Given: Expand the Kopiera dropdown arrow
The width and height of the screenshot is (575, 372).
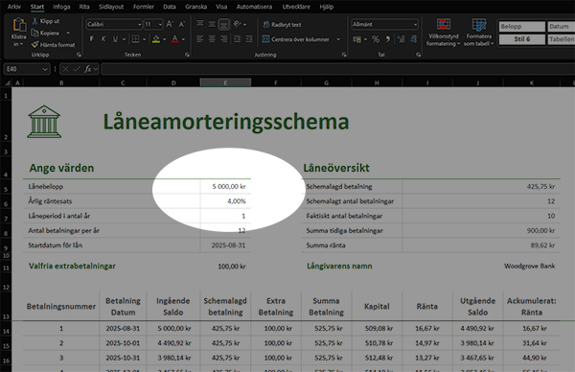Looking at the screenshot, I should tap(68, 33).
